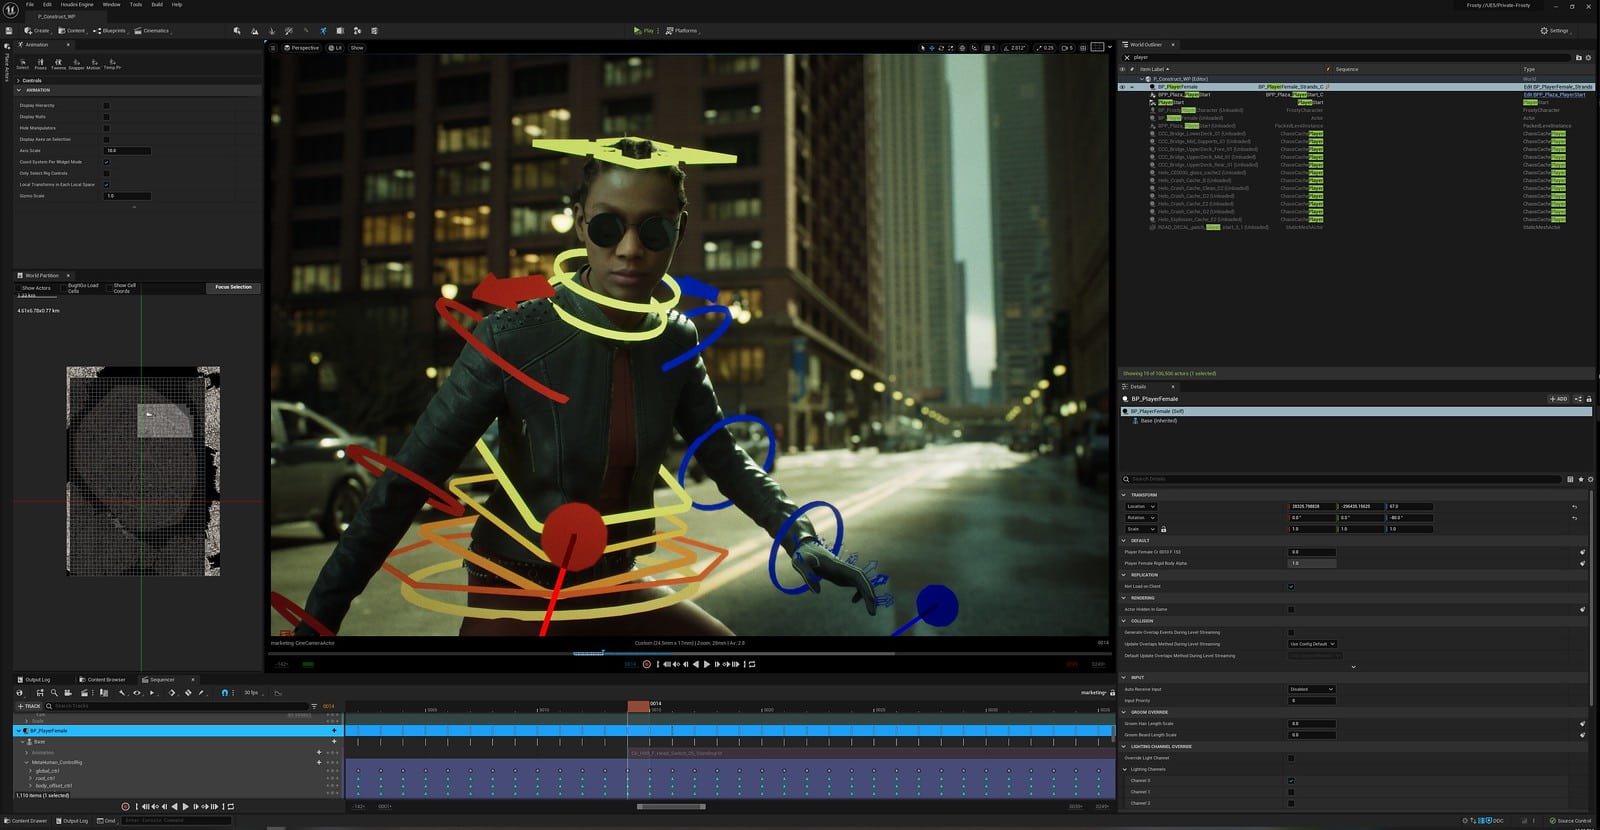Click the Focus Selection button
Screen dimensions: 1600x830
(233, 287)
